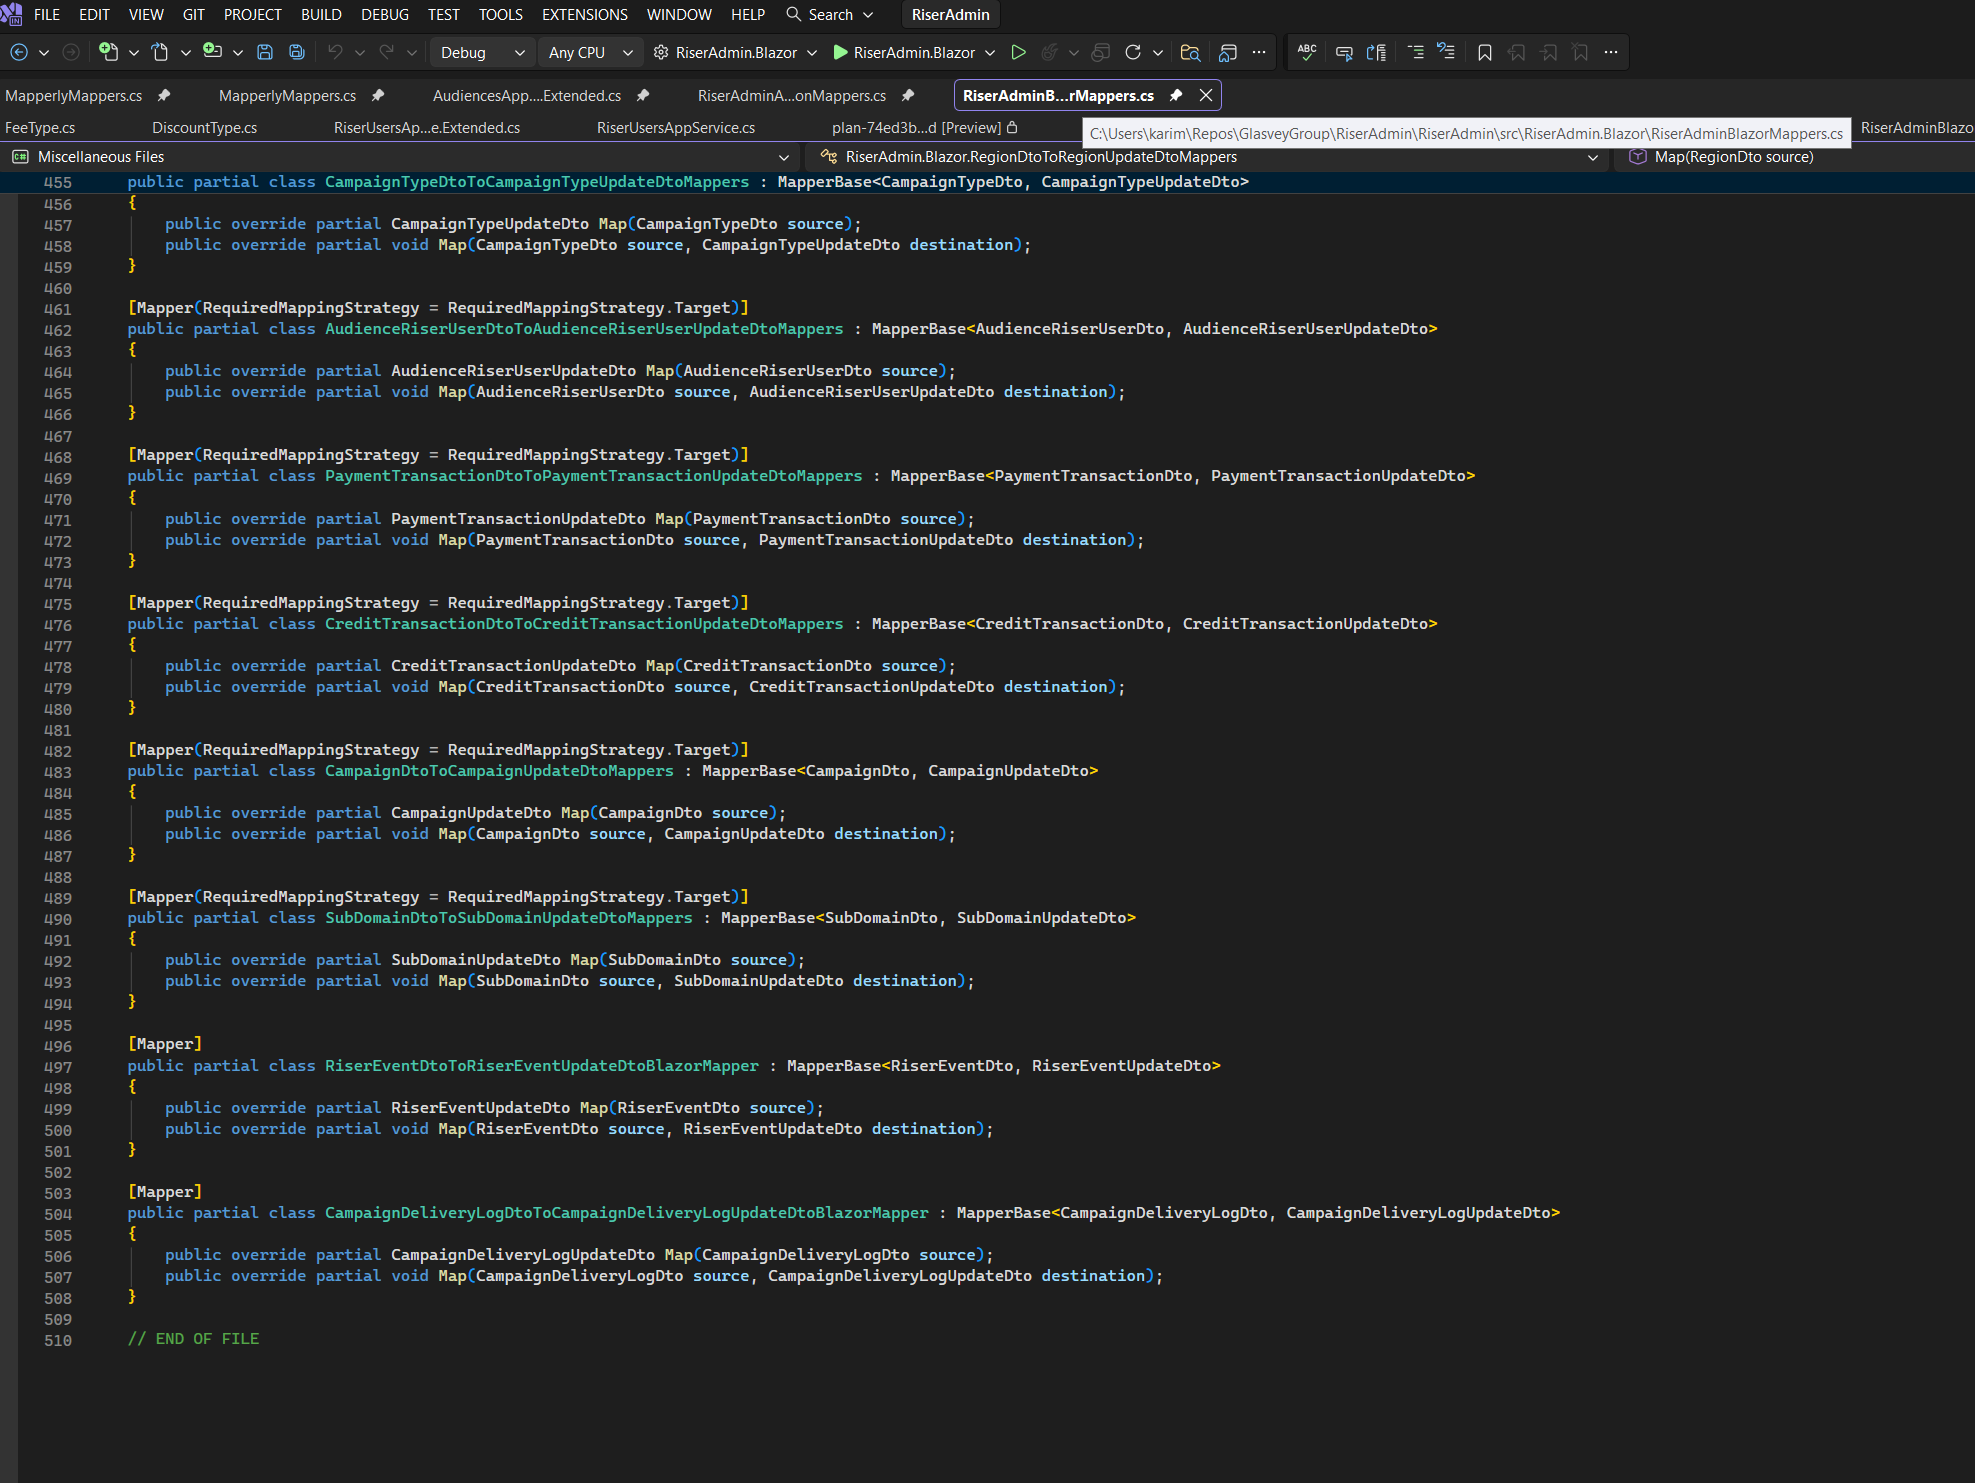Image resolution: width=1975 pixels, height=1483 pixels.
Task: Click the Search box in title bar
Action: 830,14
